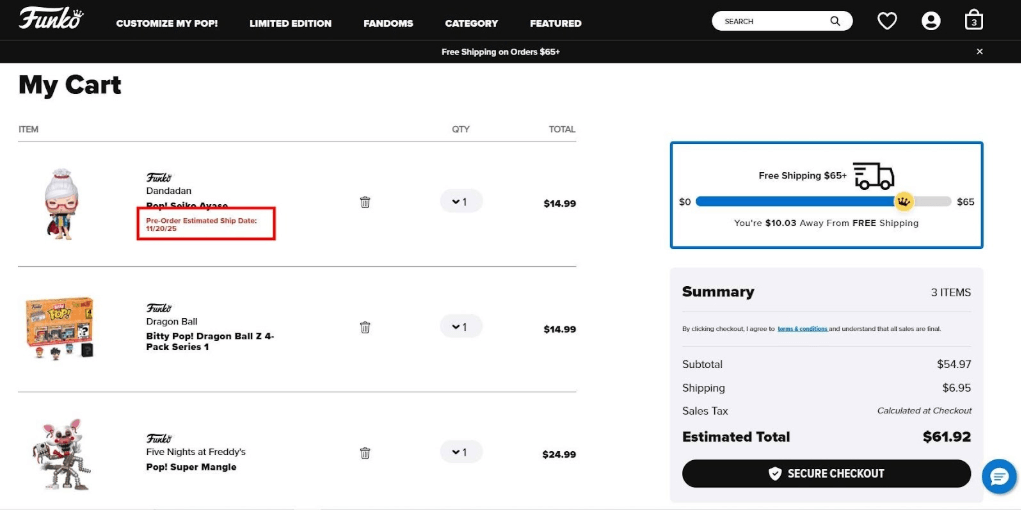This screenshot has height=510, width=1021.
Task: Click the Estimated Total $61.92 amount
Action: pos(947,437)
